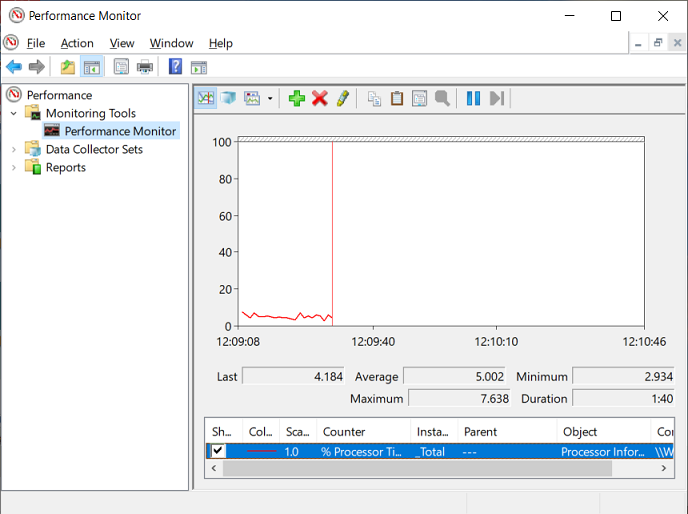
Task: Click the counter list horizontal scrollbar
Action: [440, 469]
